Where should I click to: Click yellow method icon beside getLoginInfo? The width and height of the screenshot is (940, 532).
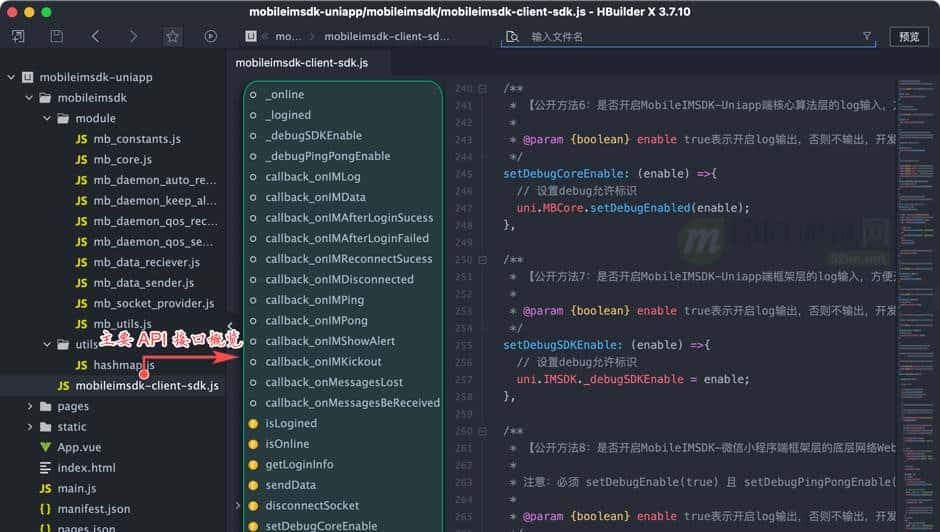tap(253, 464)
